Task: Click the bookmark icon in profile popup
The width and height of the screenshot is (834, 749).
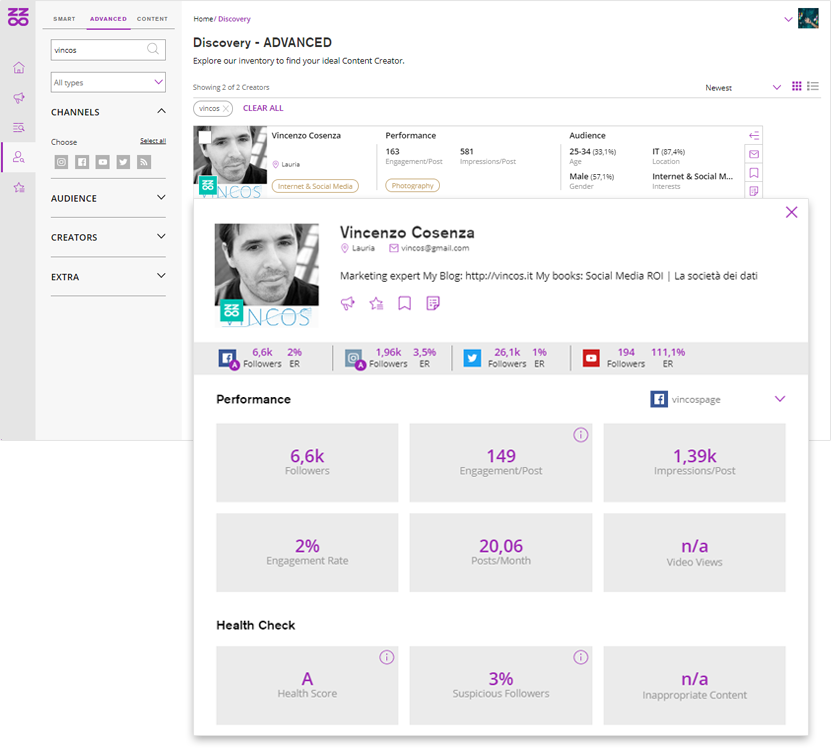Action: tap(404, 304)
